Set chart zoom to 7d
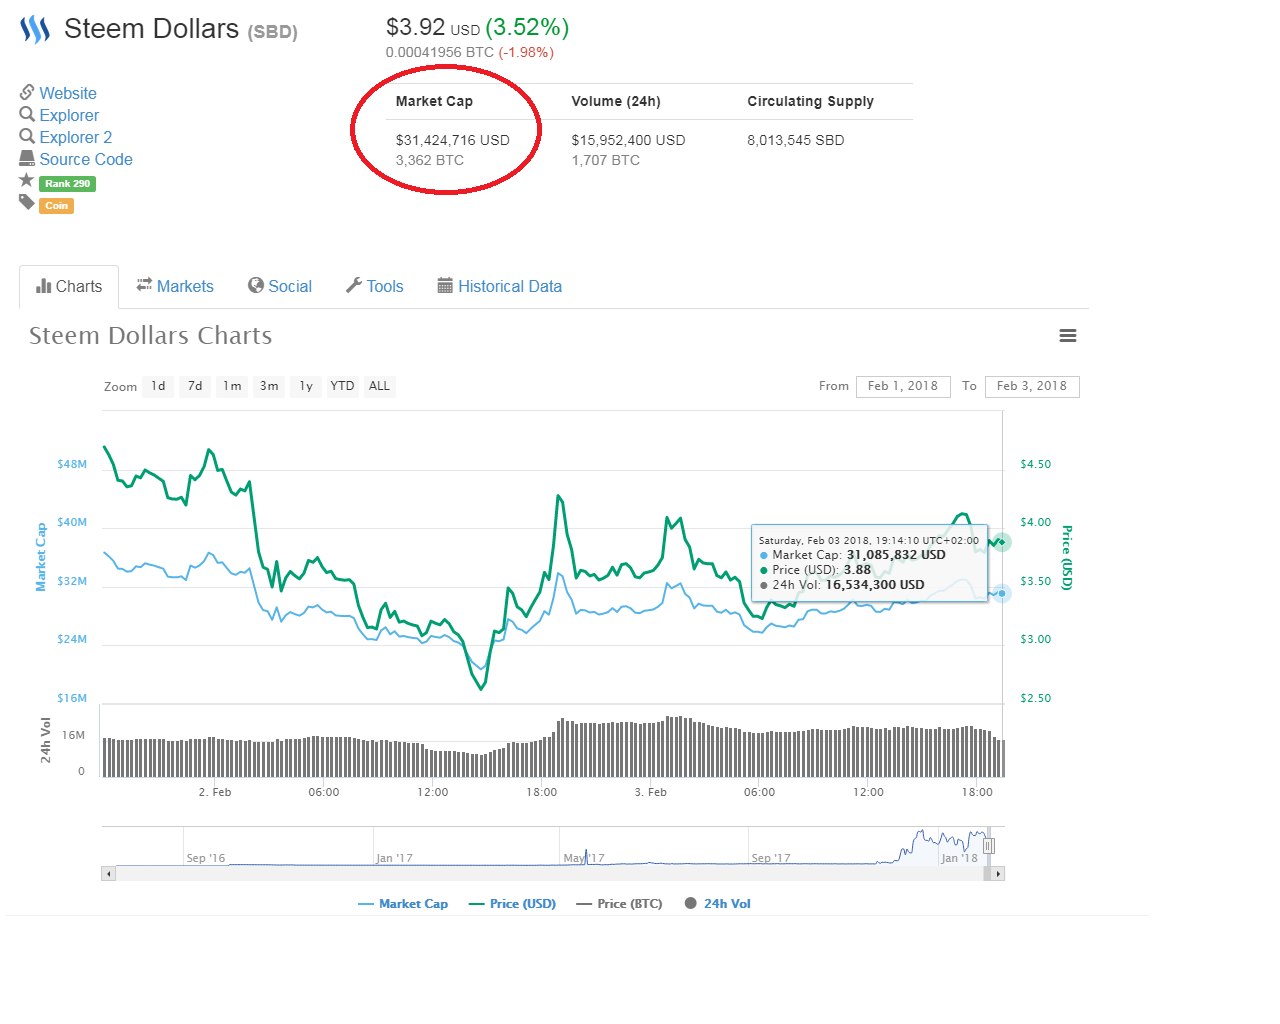Image resolution: width=1280 pixels, height=1024 pixels. [x=195, y=386]
